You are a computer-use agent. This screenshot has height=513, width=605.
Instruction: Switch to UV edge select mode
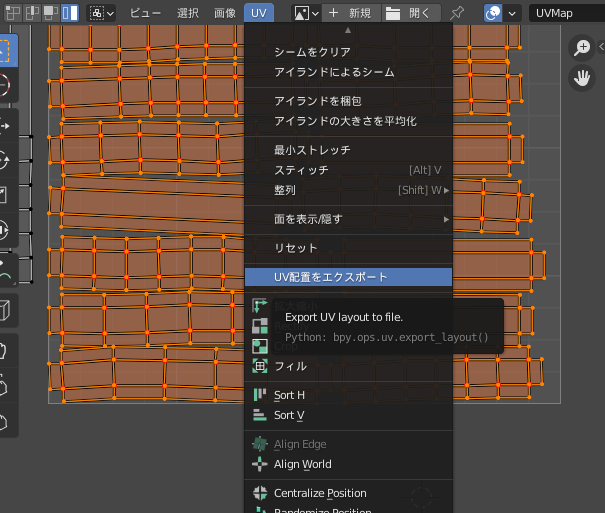pos(32,13)
